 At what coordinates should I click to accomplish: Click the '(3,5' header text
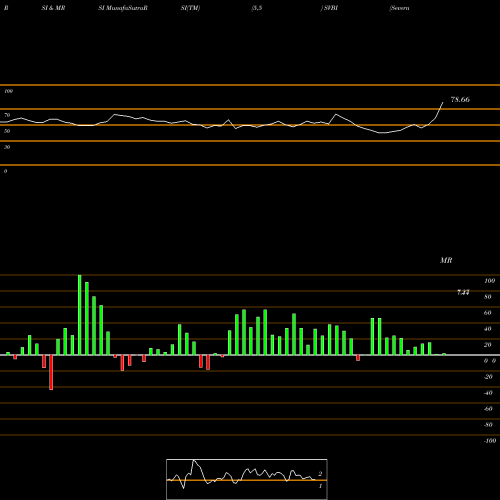(x=257, y=8)
